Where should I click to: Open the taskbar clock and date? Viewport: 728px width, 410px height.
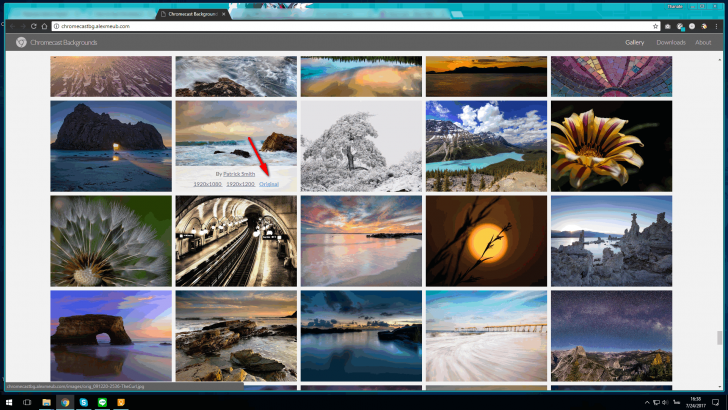695,403
